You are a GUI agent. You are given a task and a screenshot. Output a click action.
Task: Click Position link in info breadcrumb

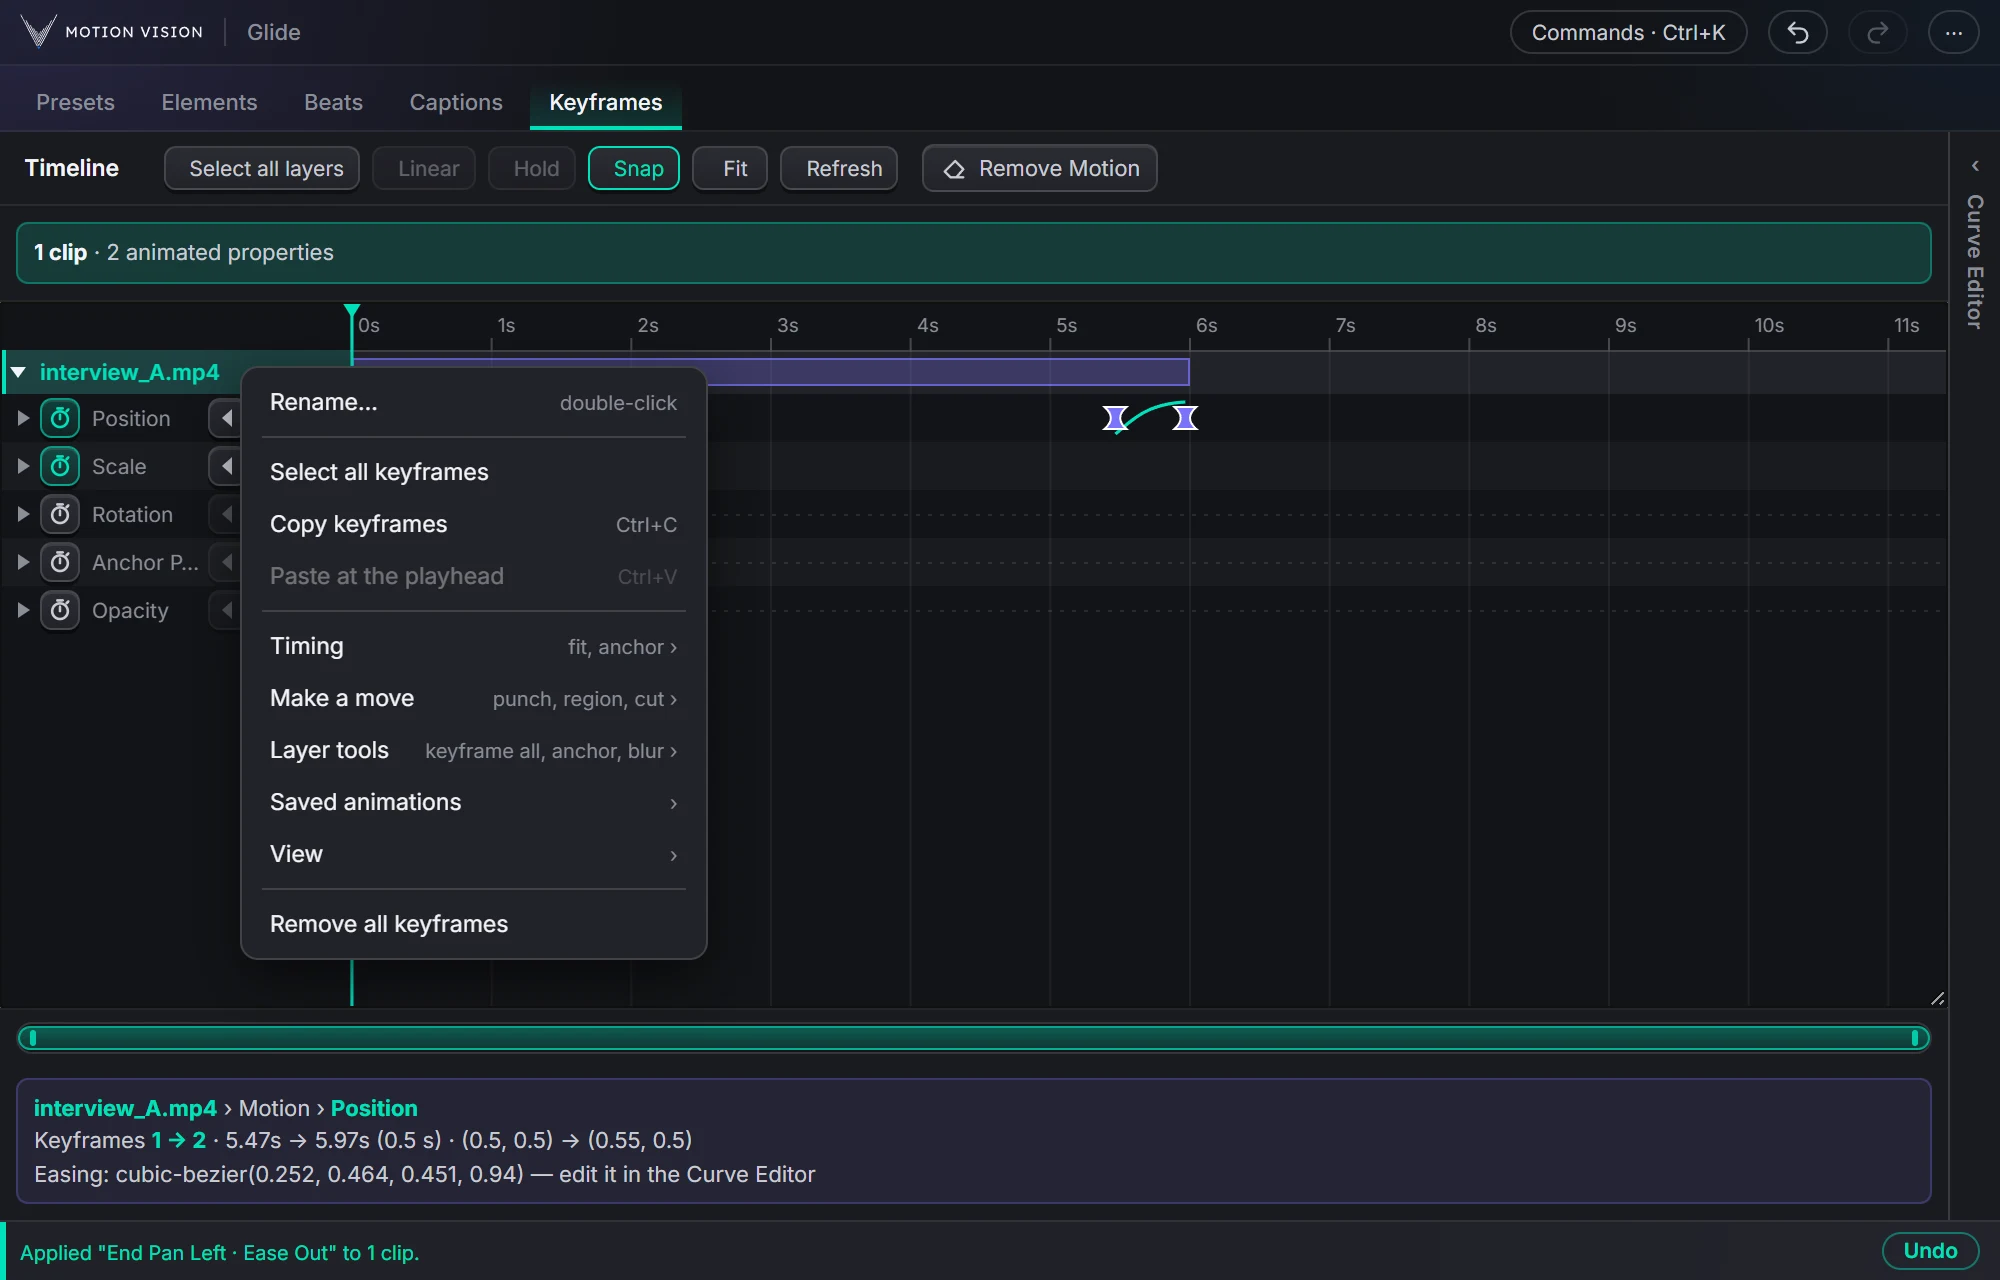[x=374, y=1108]
